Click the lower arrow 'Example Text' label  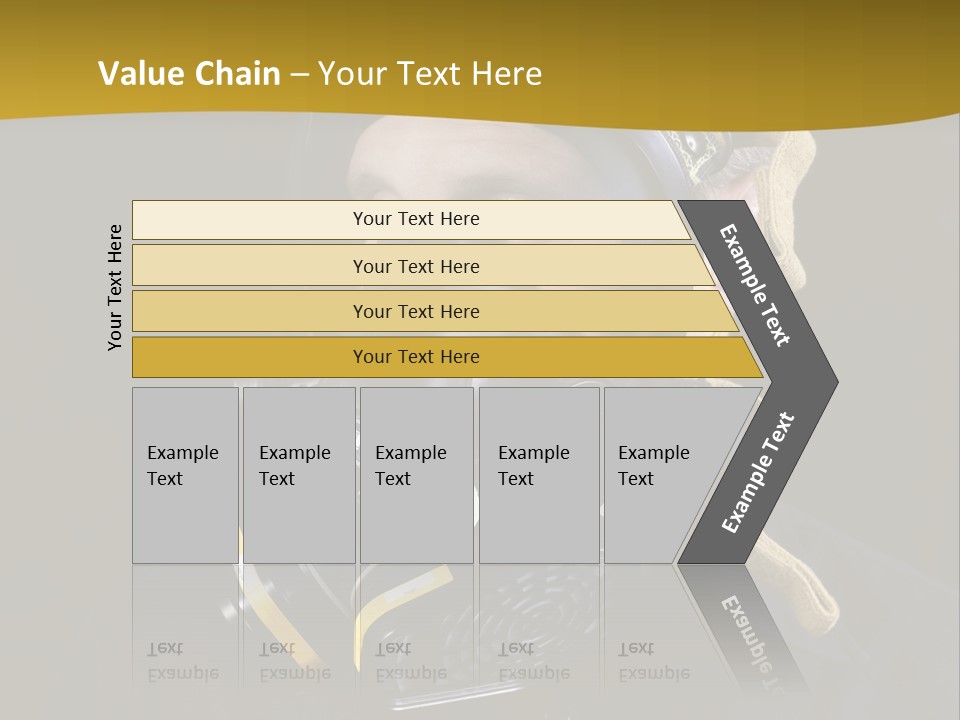point(758,472)
